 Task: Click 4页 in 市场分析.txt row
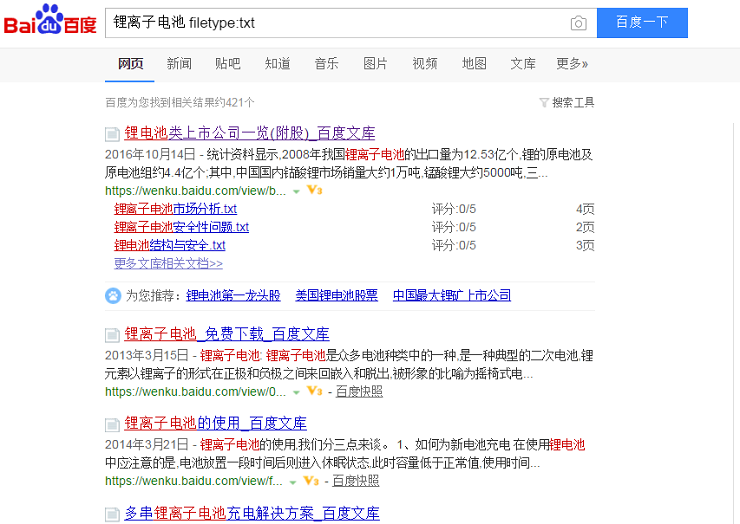point(585,209)
